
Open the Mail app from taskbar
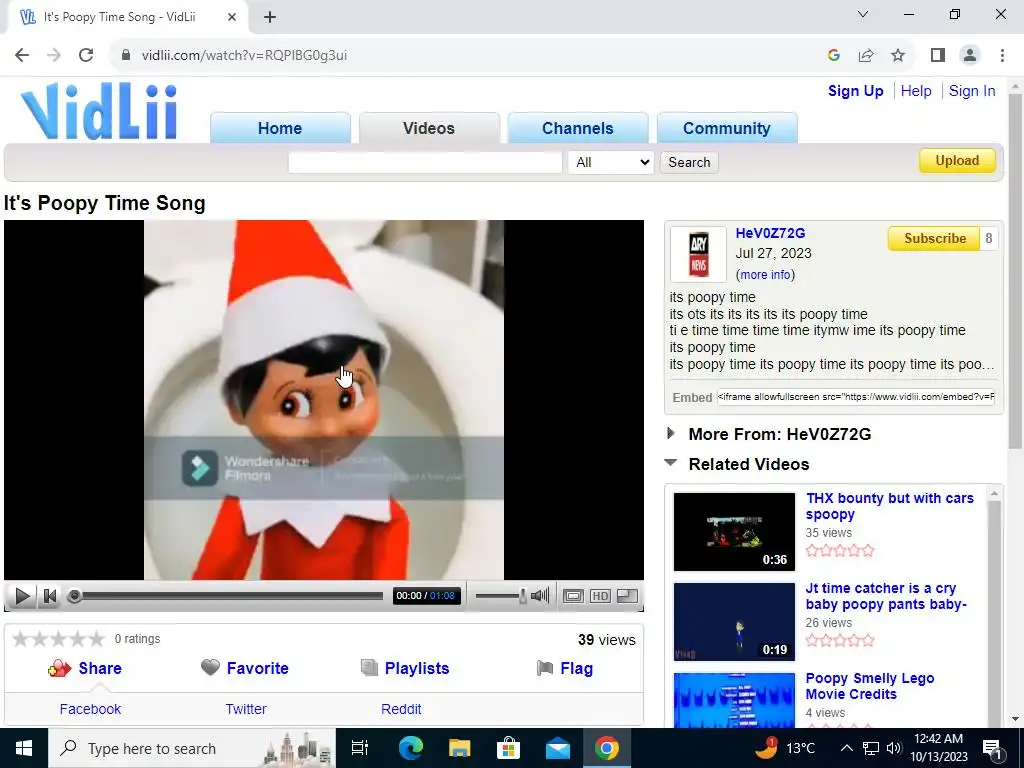[x=558, y=748]
